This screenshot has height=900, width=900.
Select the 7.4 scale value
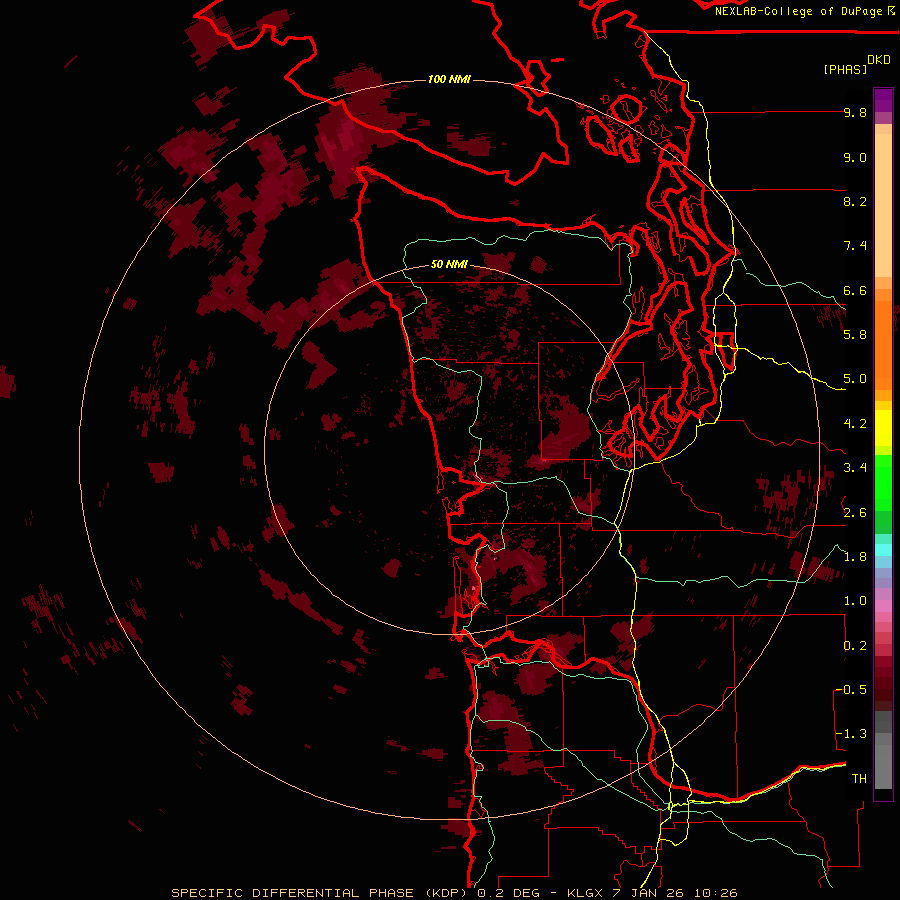pyautogui.click(x=855, y=246)
